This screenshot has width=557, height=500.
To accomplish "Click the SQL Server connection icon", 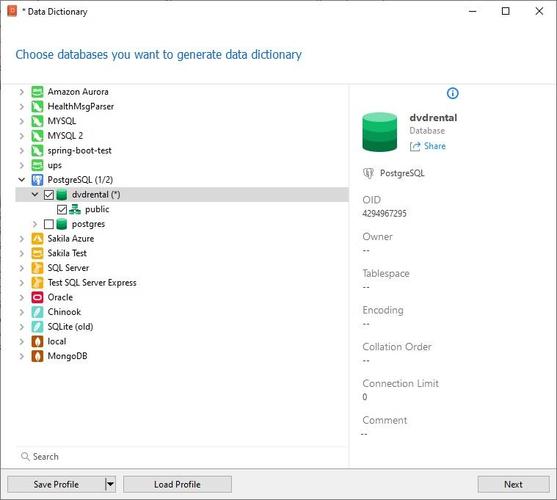I will pyautogui.click(x=37, y=268).
